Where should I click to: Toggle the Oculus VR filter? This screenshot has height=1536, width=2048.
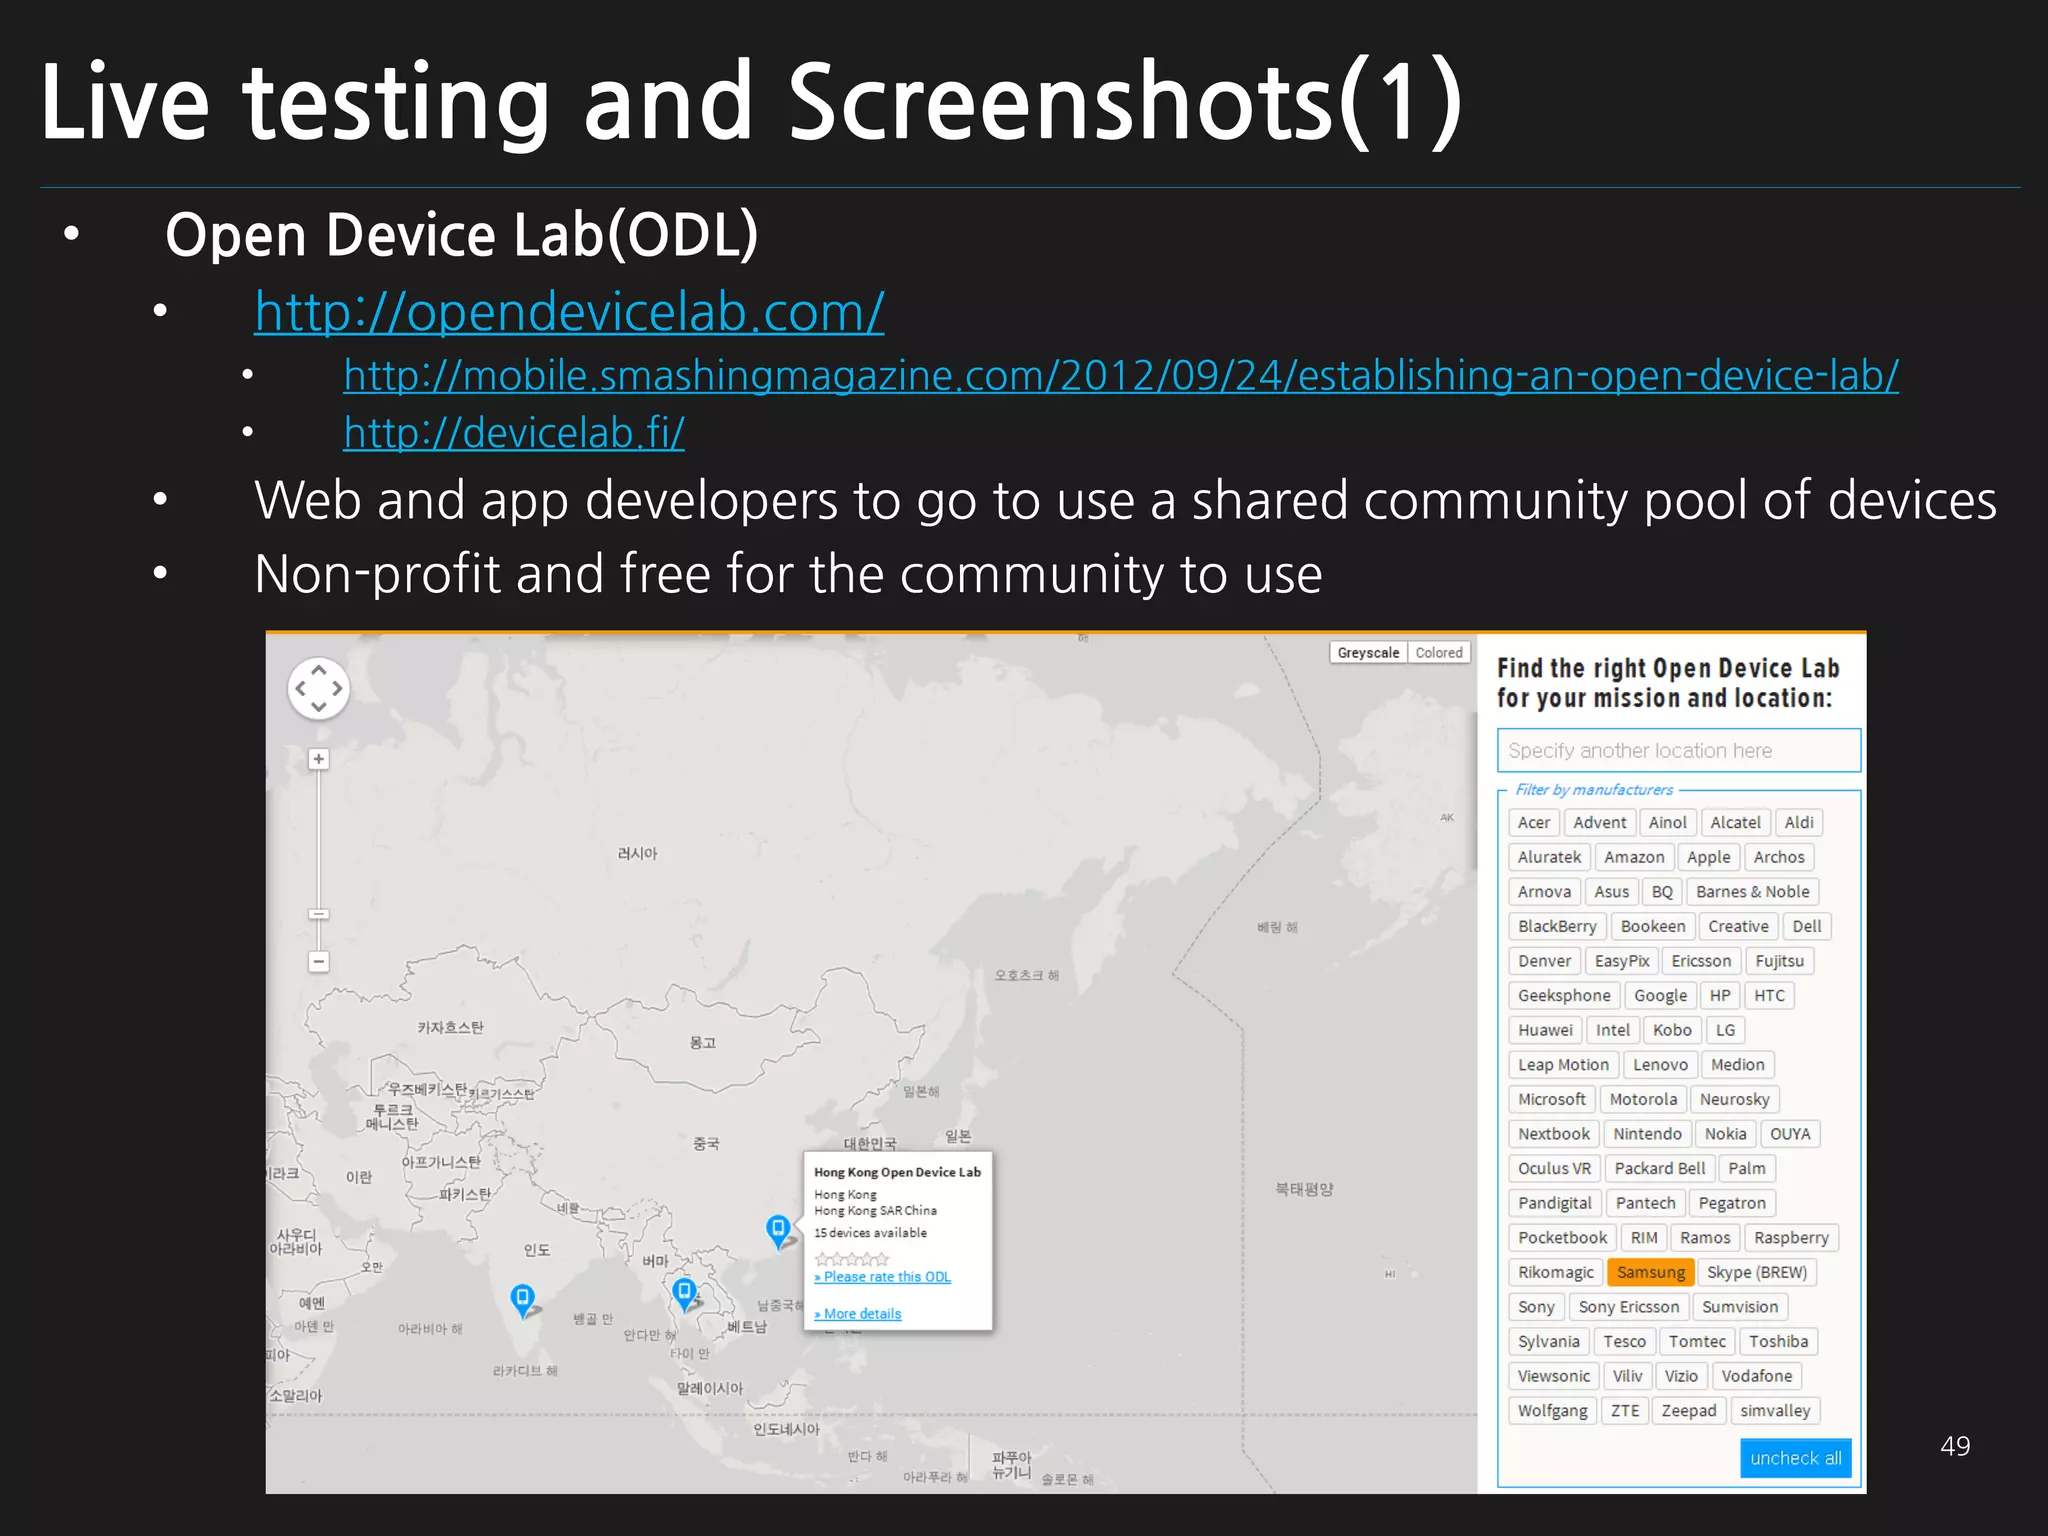(1554, 1168)
